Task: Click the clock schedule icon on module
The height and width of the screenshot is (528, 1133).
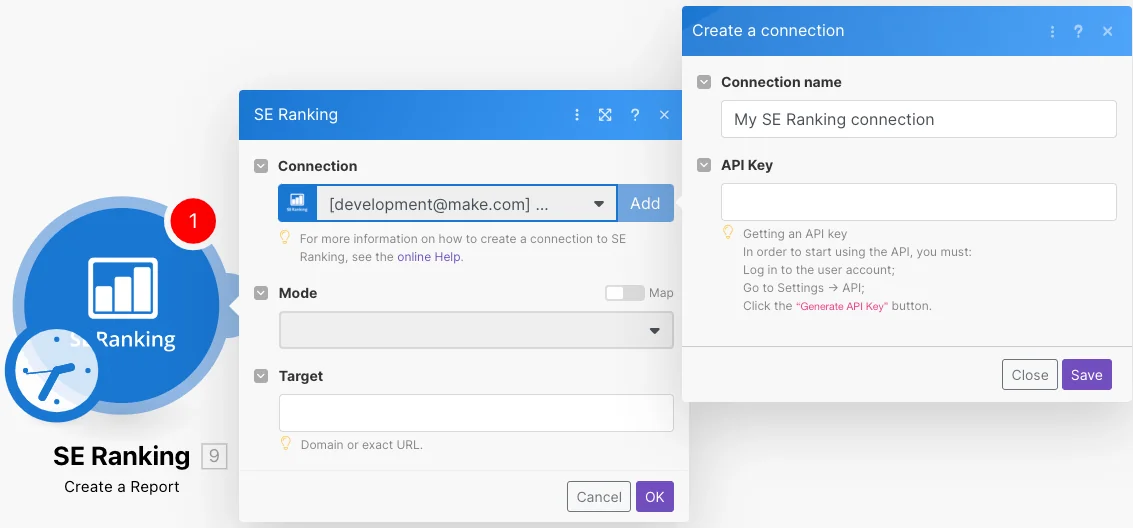Action: coord(52,371)
